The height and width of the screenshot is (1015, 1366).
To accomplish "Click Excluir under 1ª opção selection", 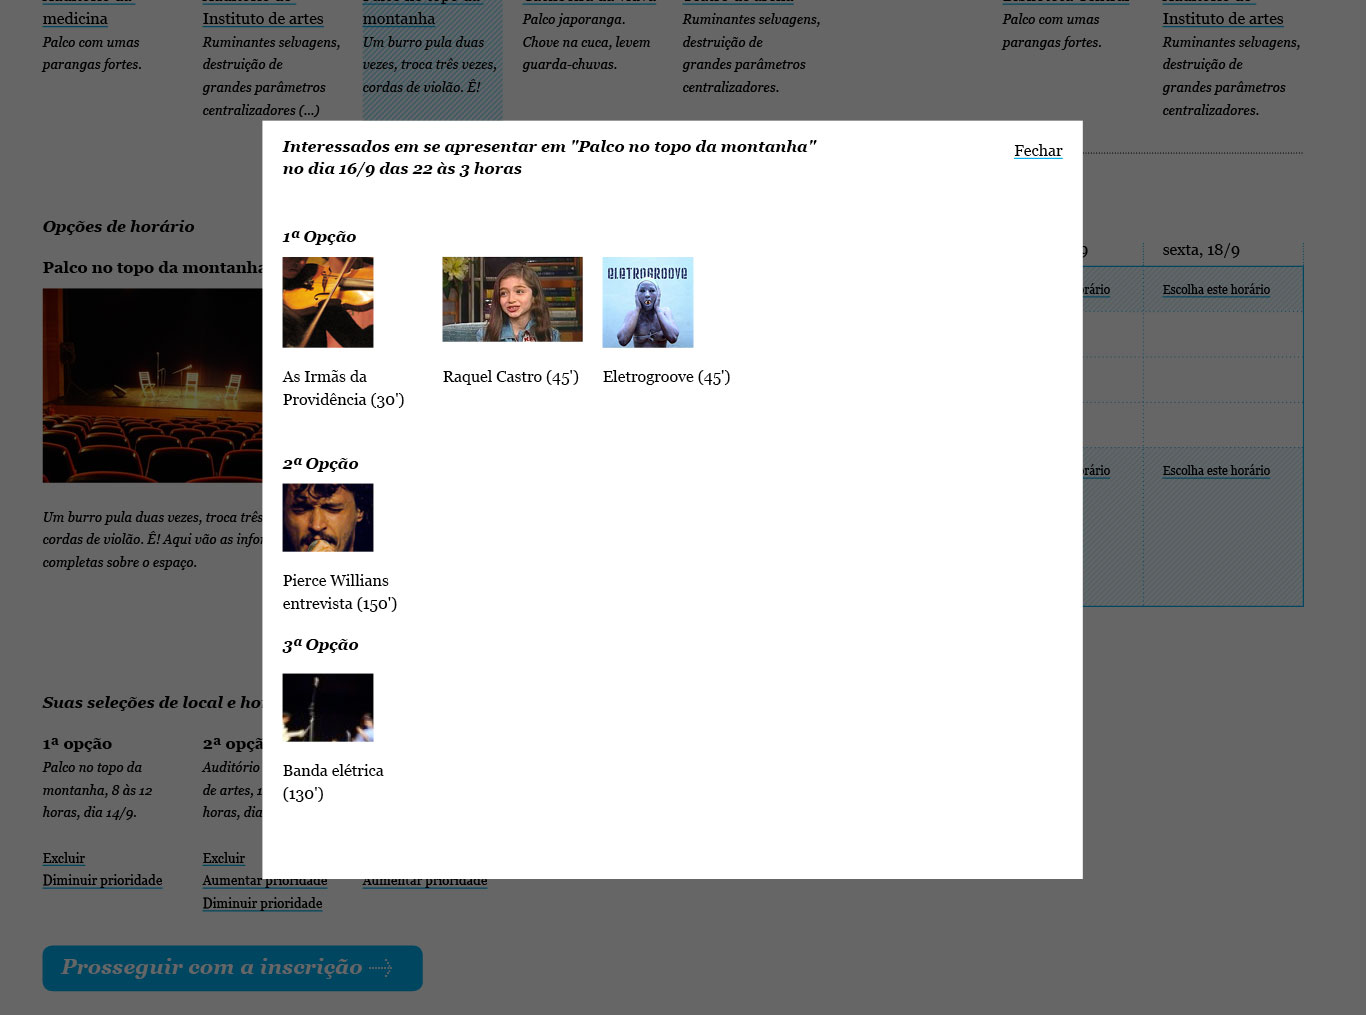I will (63, 858).
